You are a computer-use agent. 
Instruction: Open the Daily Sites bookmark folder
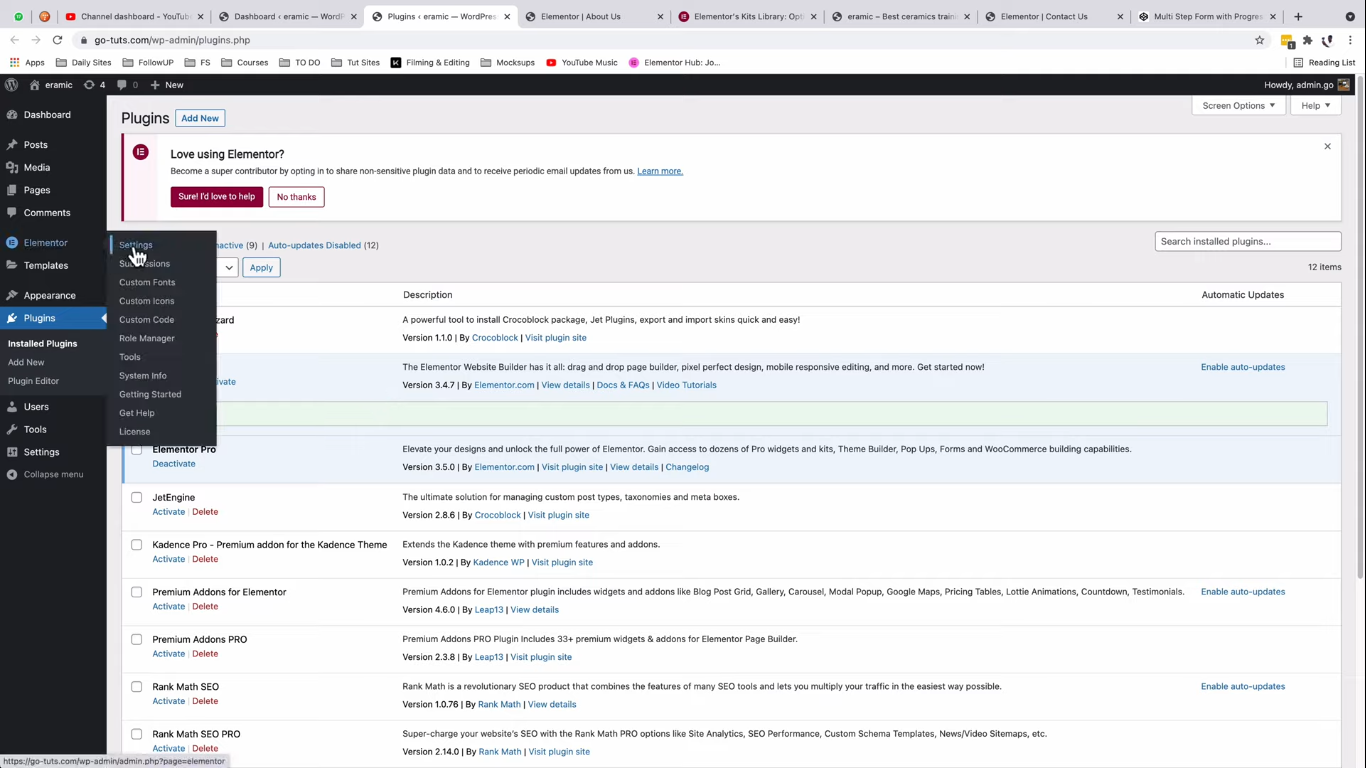tap(83, 62)
